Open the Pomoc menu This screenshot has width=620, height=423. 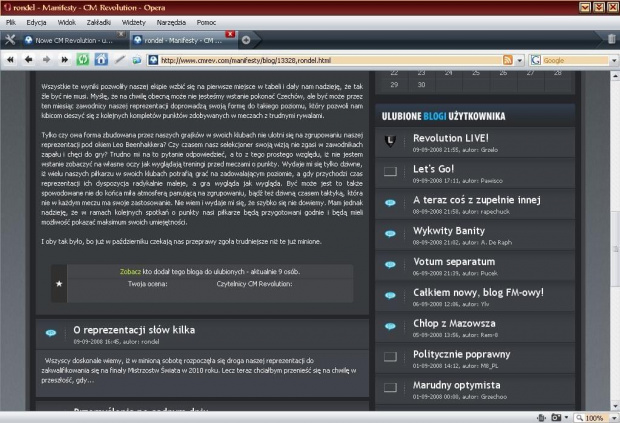coord(206,23)
